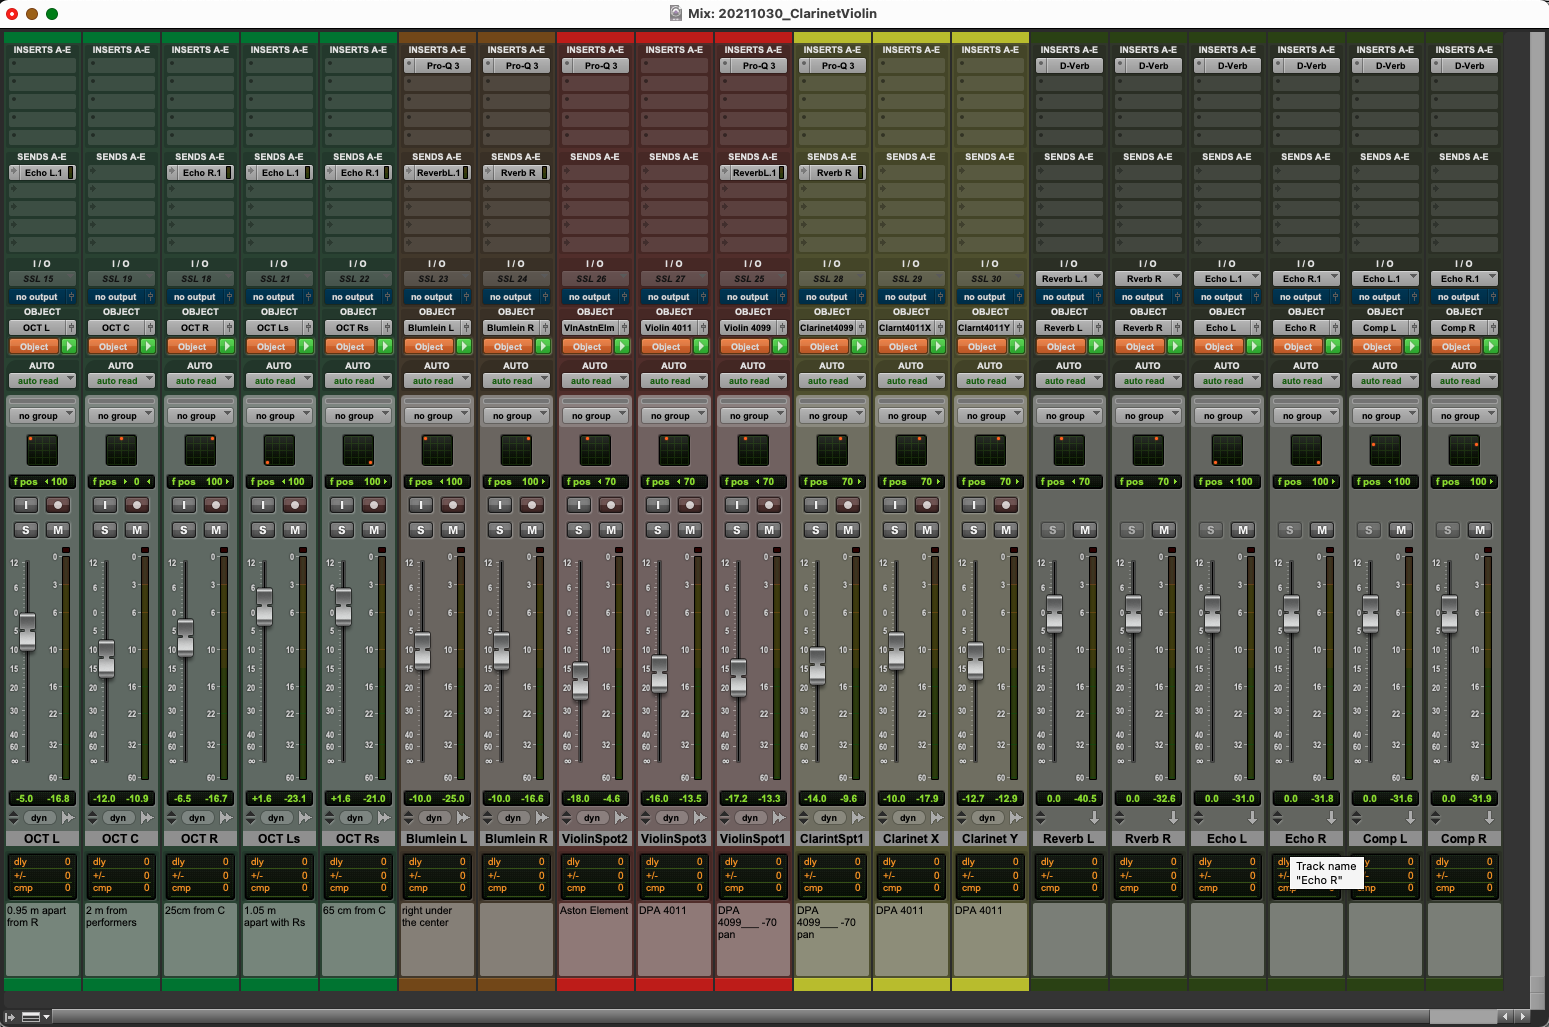Viewport: 1549px width, 1027px height.
Task: Click the dyn indicator under OCT C
Action: [119, 817]
